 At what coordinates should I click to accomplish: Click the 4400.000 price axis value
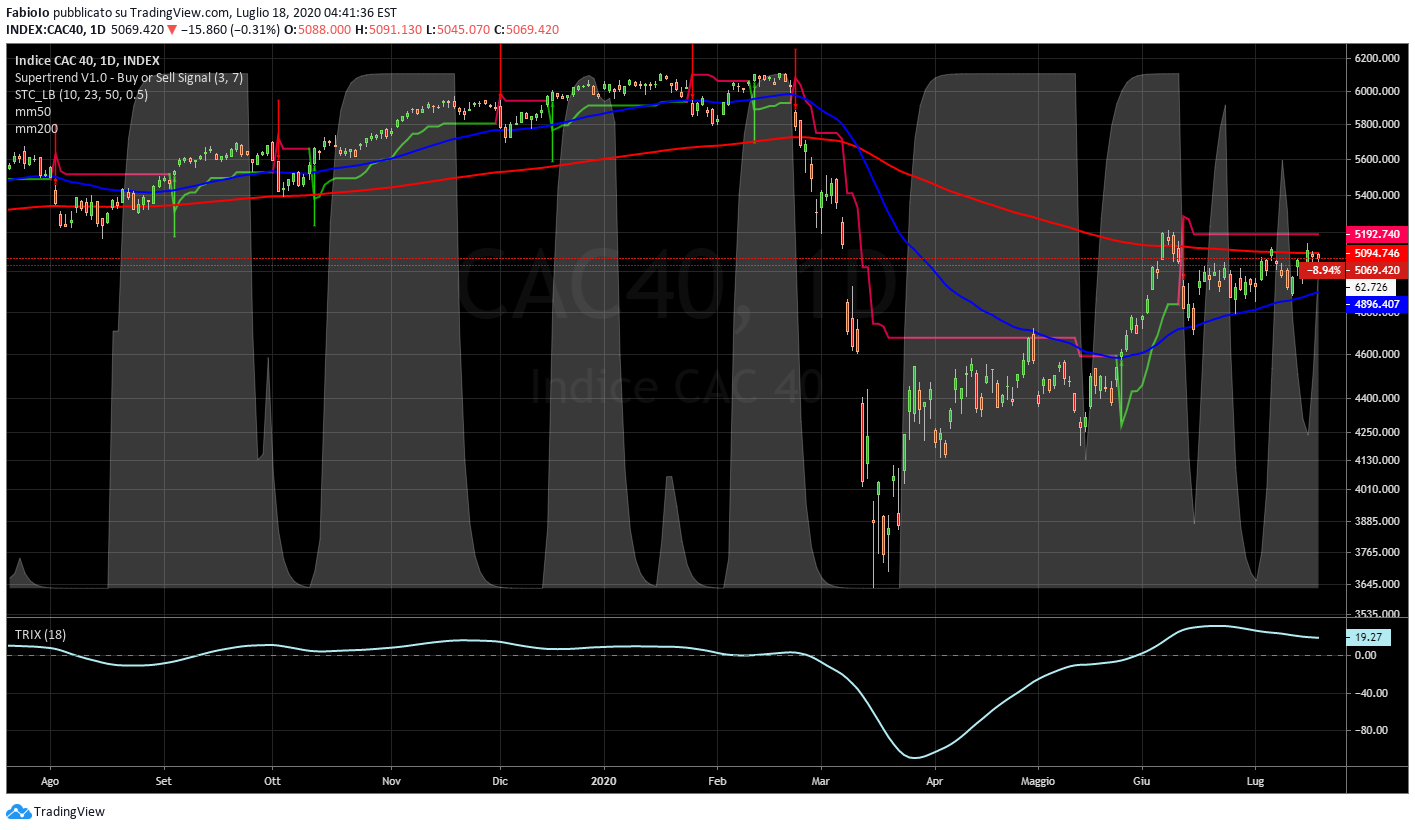coord(1376,398)
